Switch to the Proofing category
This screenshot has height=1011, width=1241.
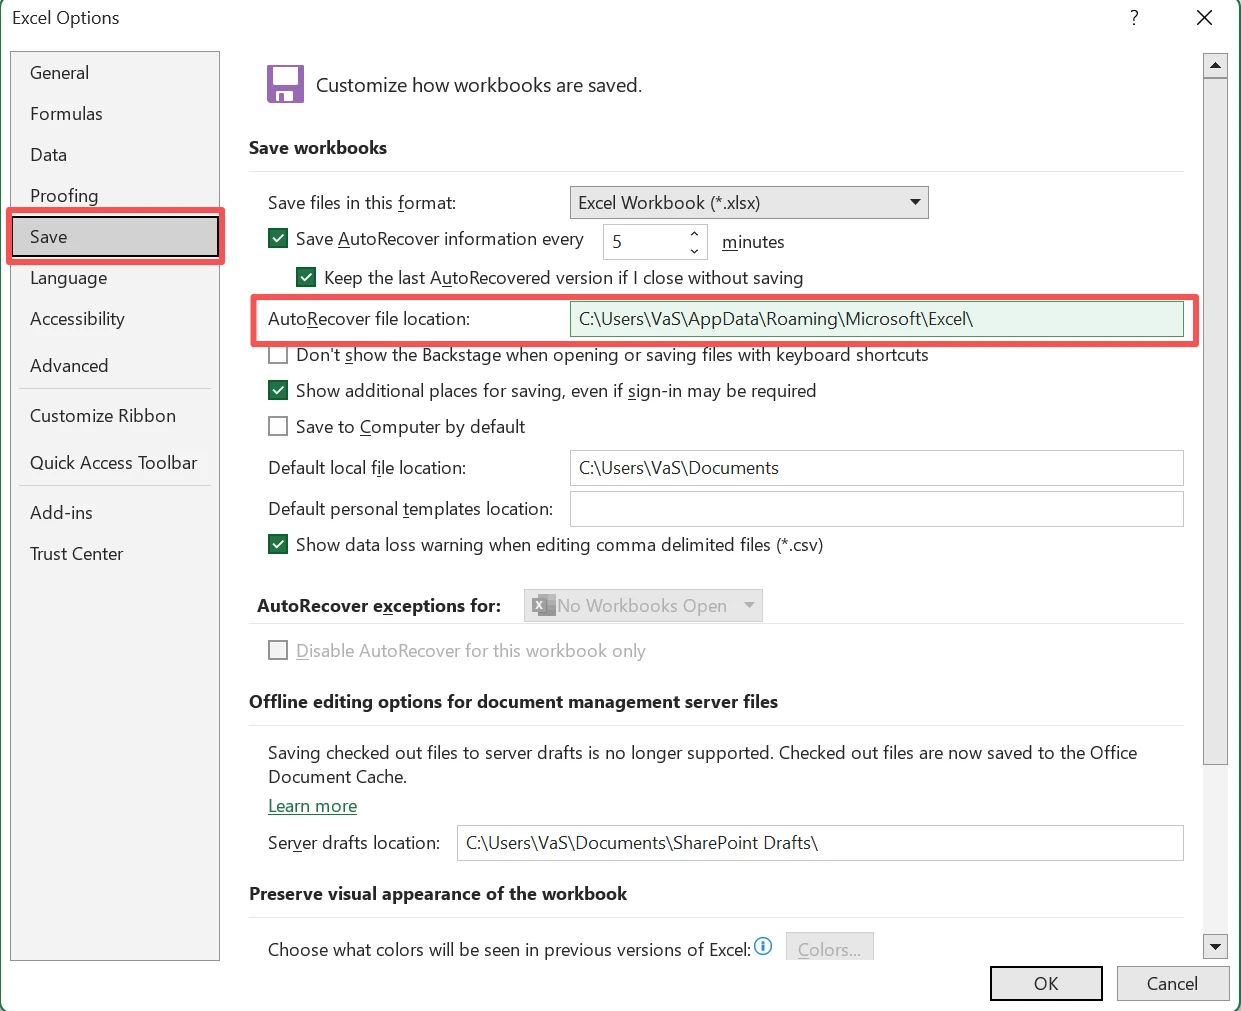(x=114, y=196)
